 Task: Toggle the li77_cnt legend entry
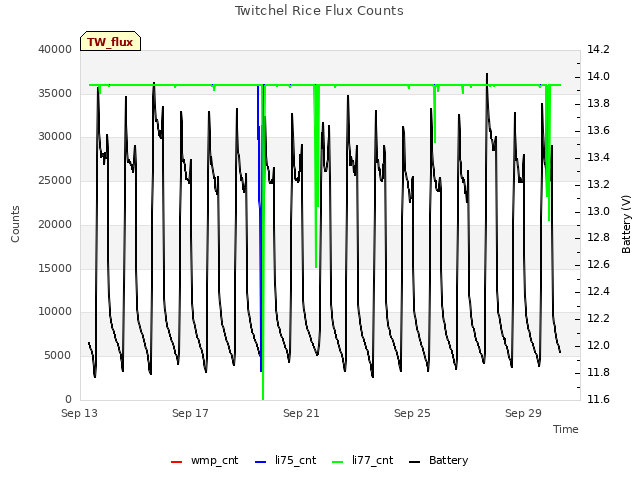(x=362, y=460)
